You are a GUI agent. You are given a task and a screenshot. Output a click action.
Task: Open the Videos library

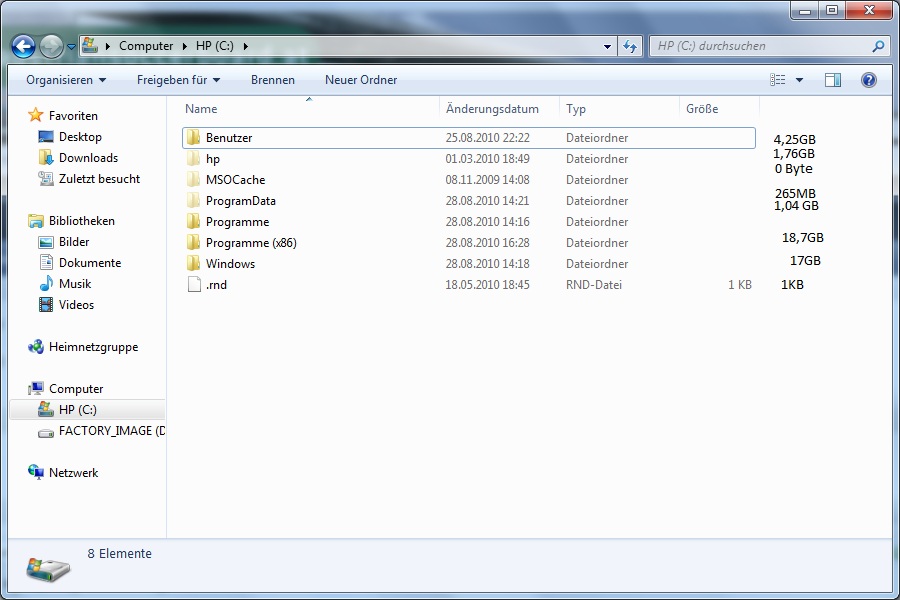click(x=76, y=305)
